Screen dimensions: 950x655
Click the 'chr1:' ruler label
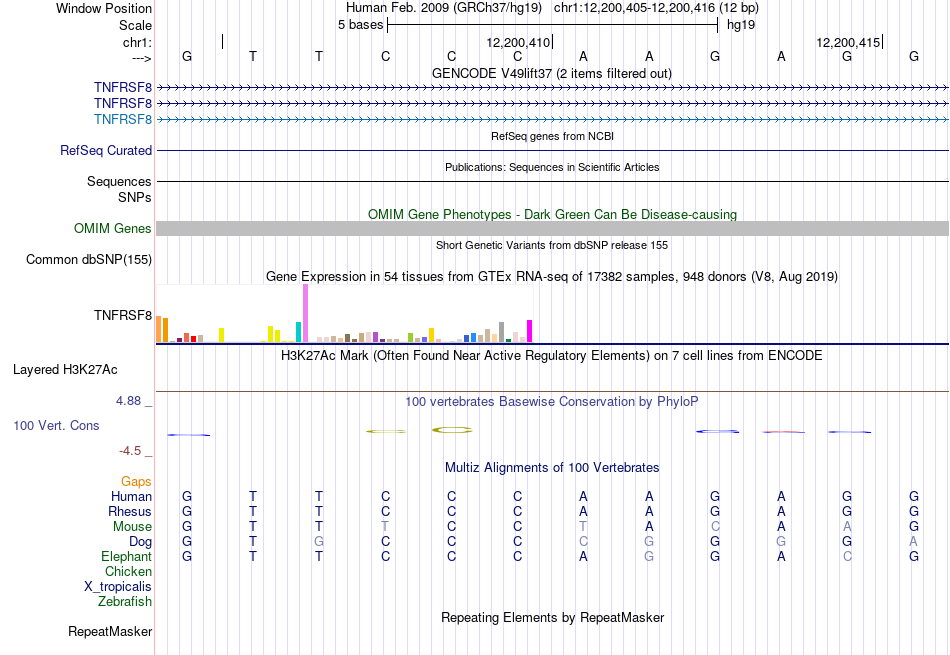tap(137, 42)
